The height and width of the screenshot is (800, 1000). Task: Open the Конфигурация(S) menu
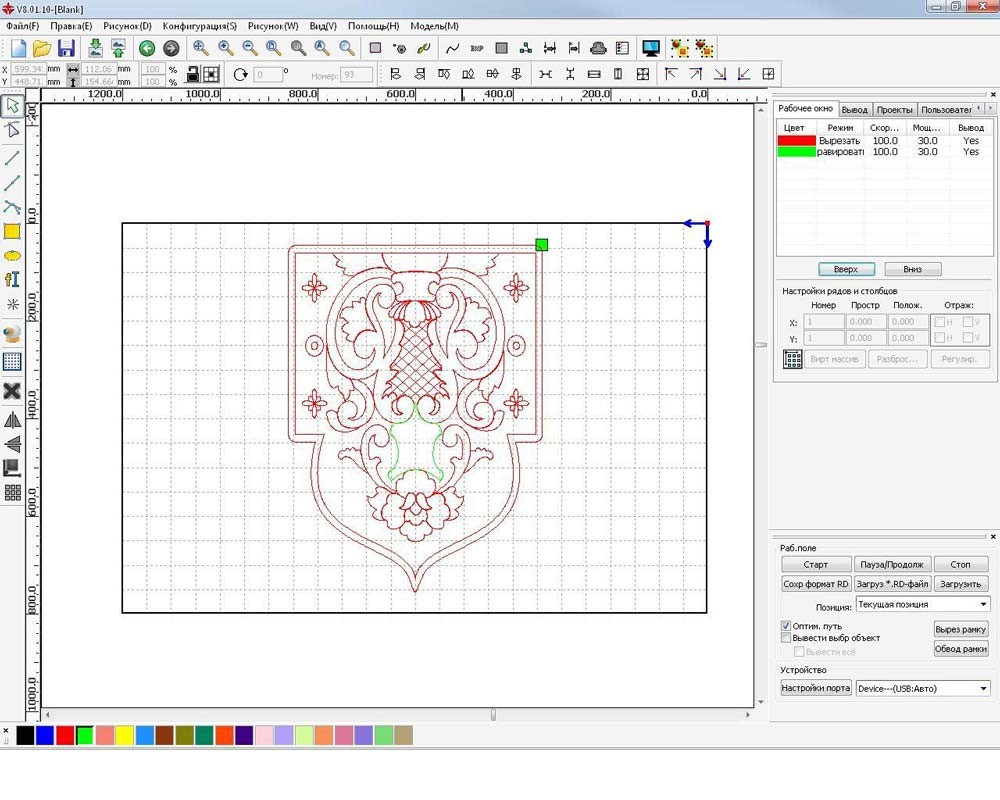pyautogui.click(x=200, y=26)
